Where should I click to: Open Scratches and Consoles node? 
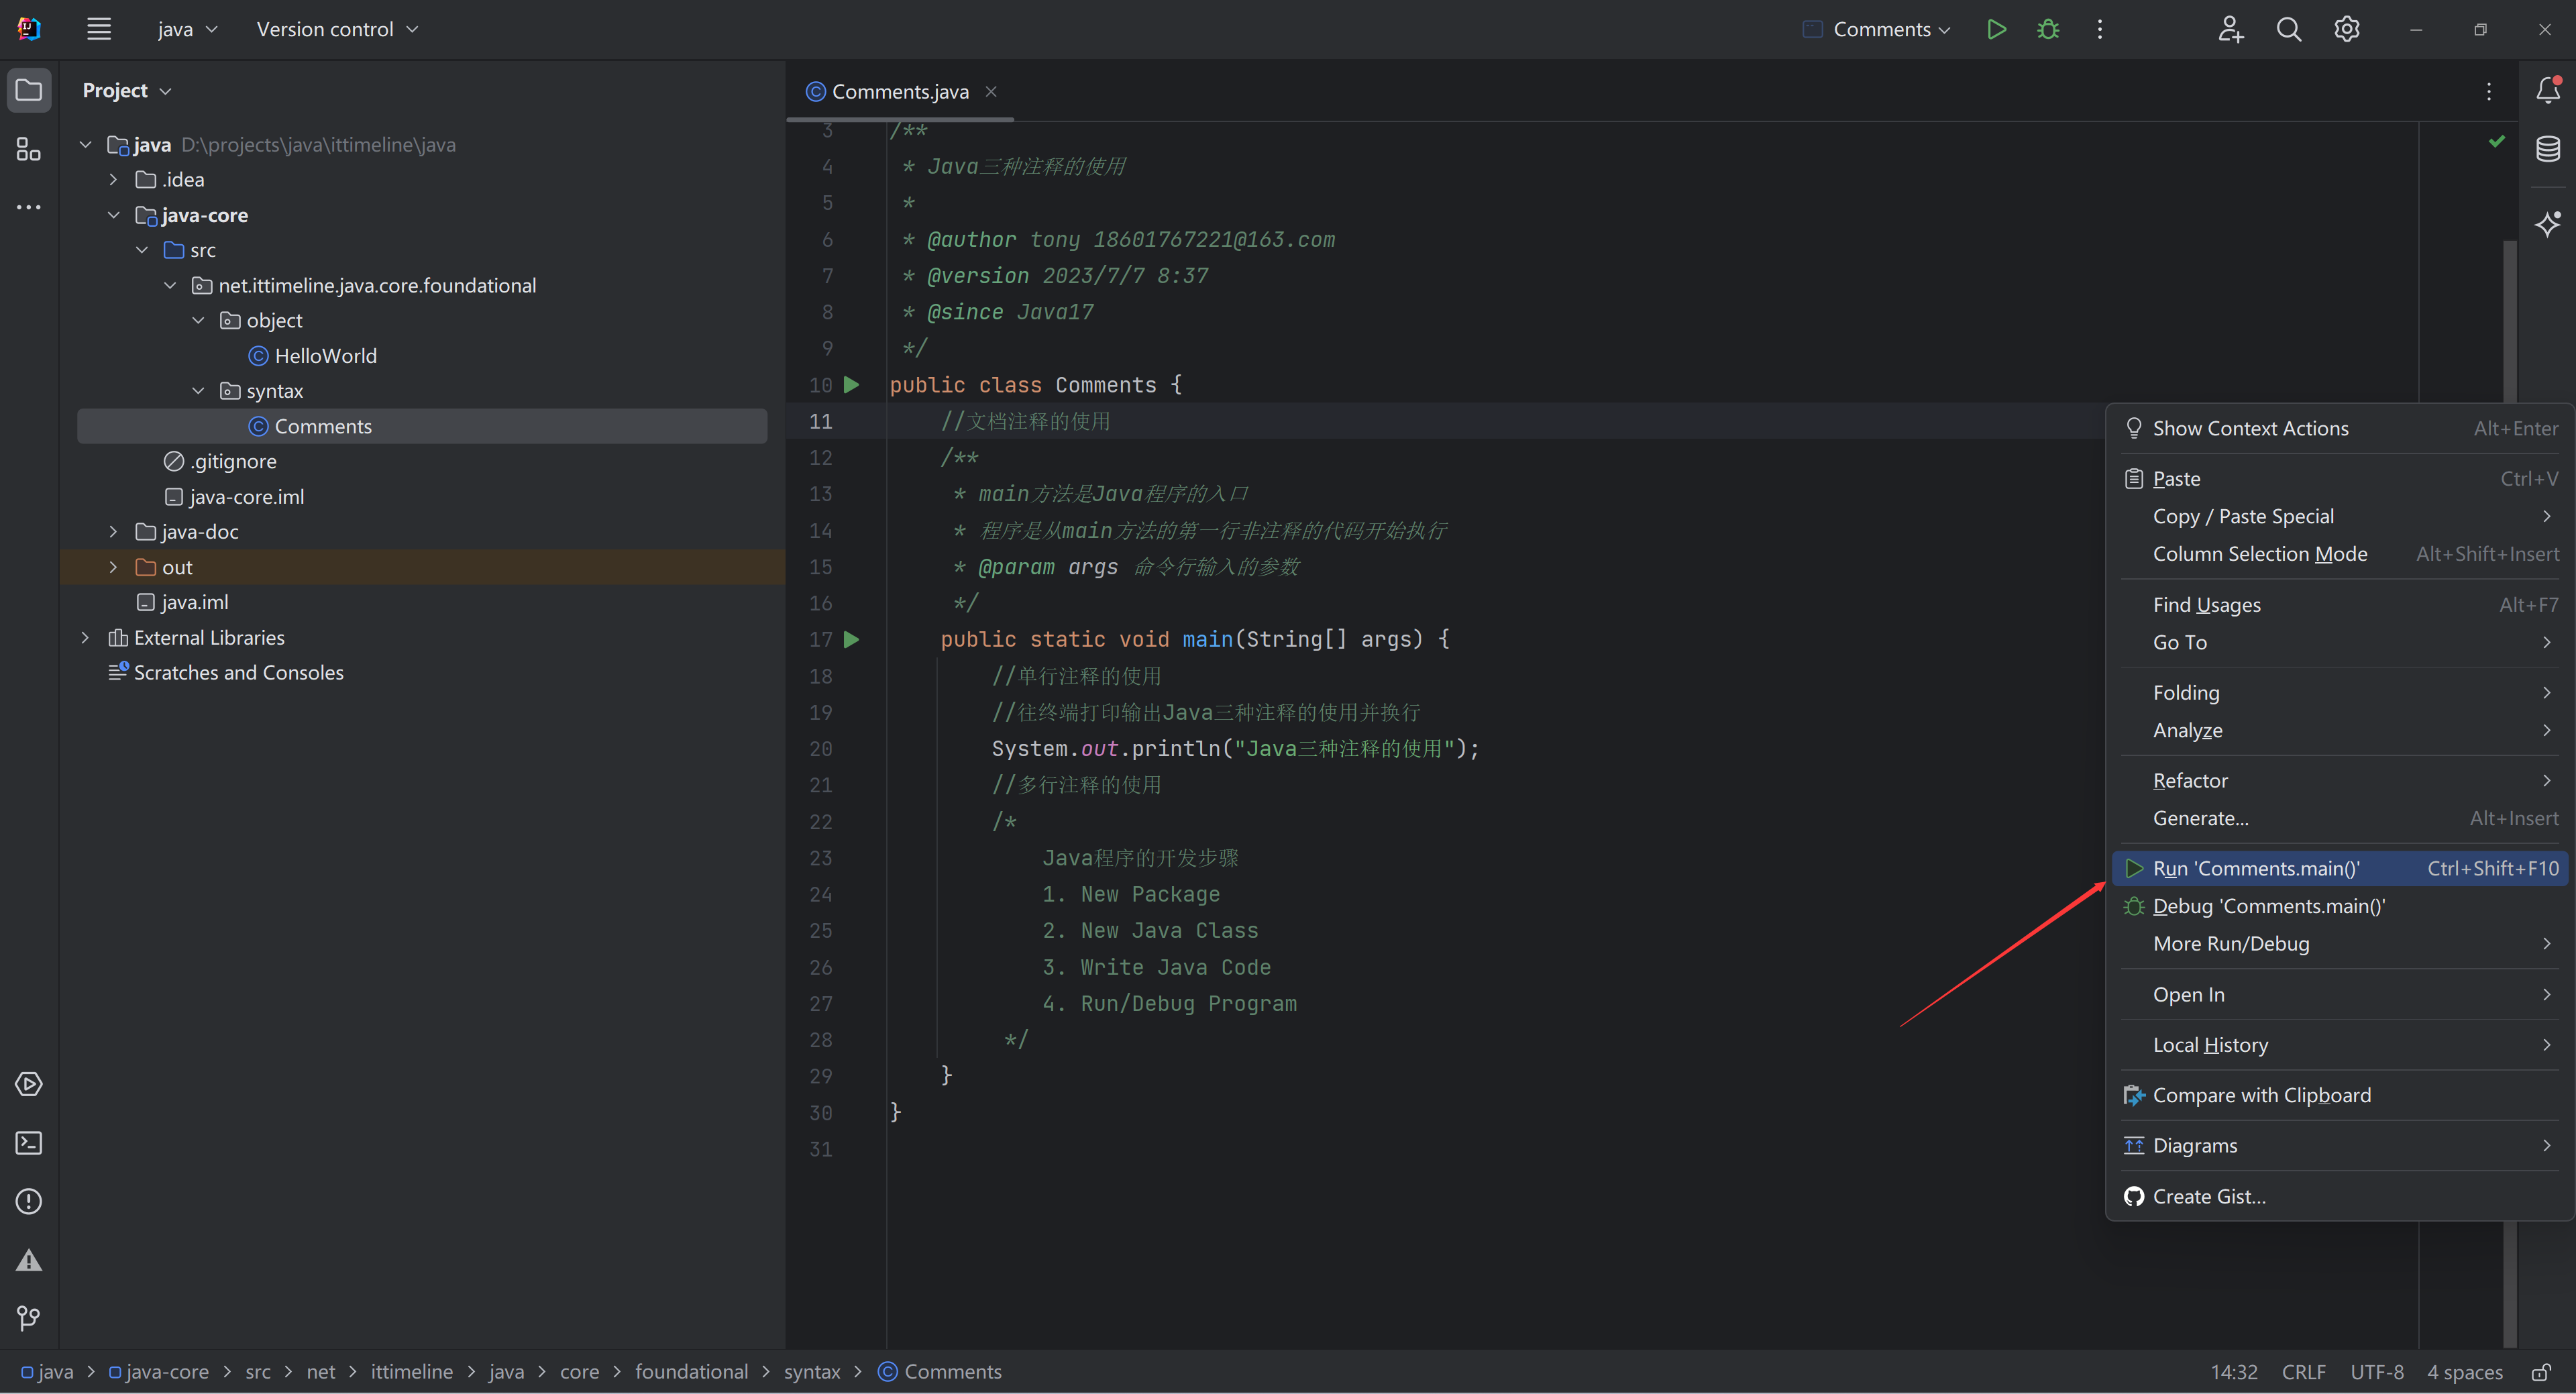[226, 672]
